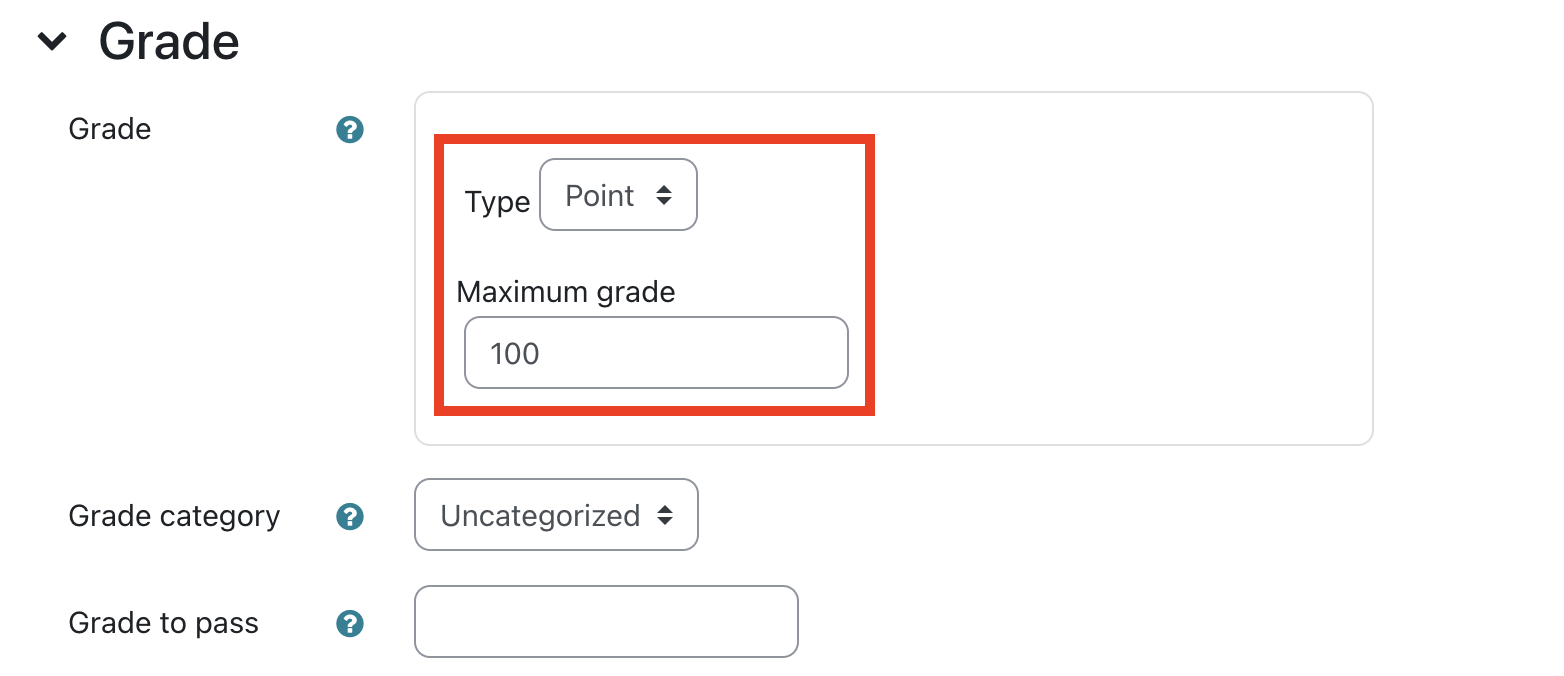Open the grade Type dropdown

617,195
